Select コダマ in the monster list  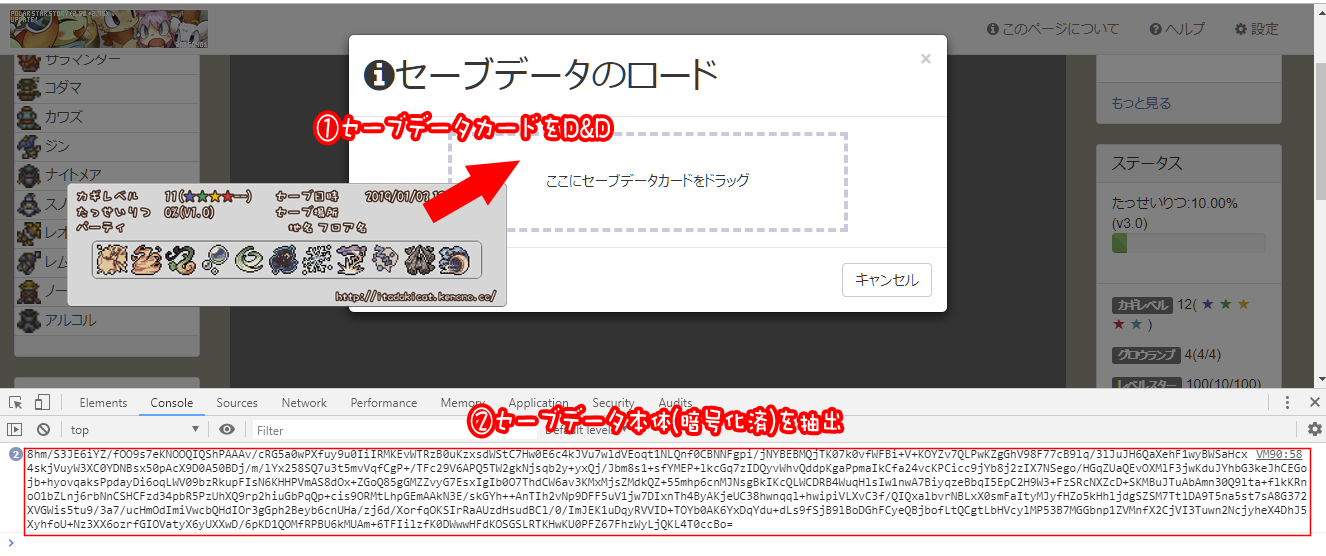(62, 88)
